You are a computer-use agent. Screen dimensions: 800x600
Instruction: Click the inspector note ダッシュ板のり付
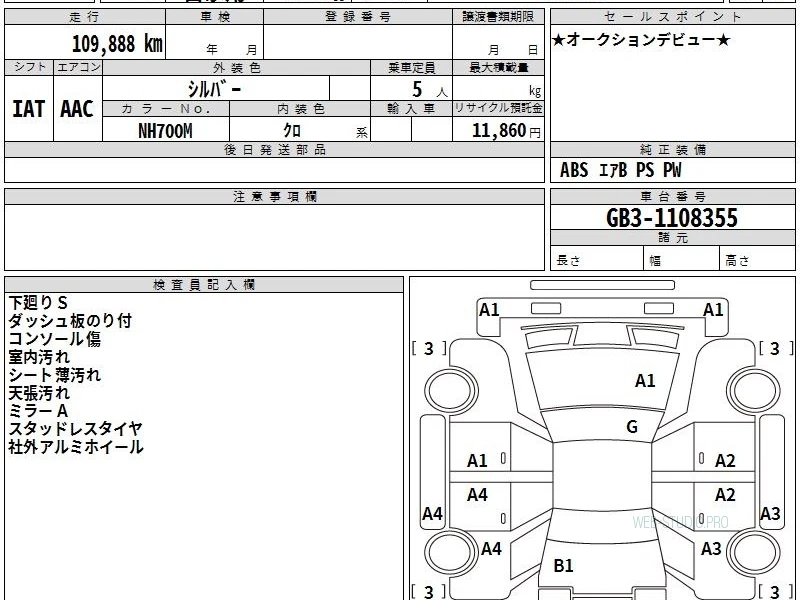coord(70,321)
